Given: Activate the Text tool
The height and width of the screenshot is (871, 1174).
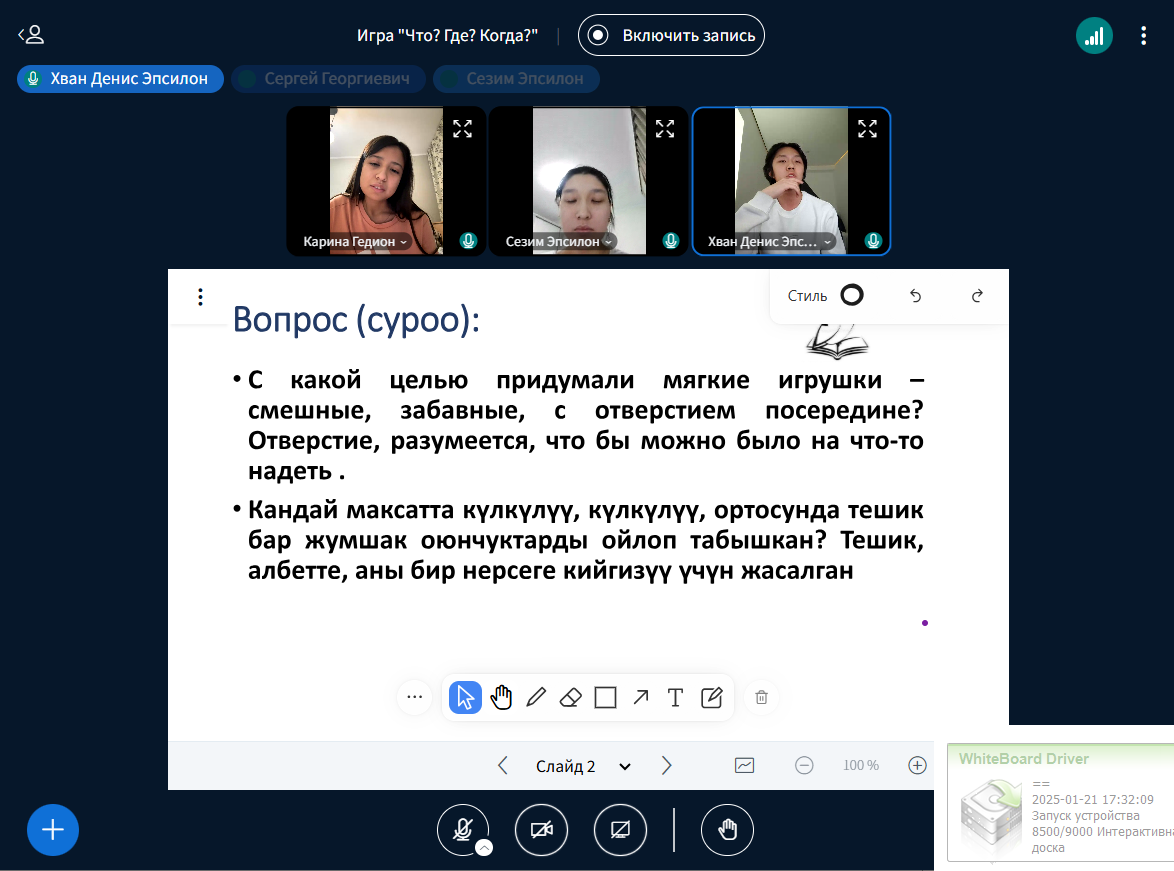Looking at the screenshot, I should pos(675,698).
